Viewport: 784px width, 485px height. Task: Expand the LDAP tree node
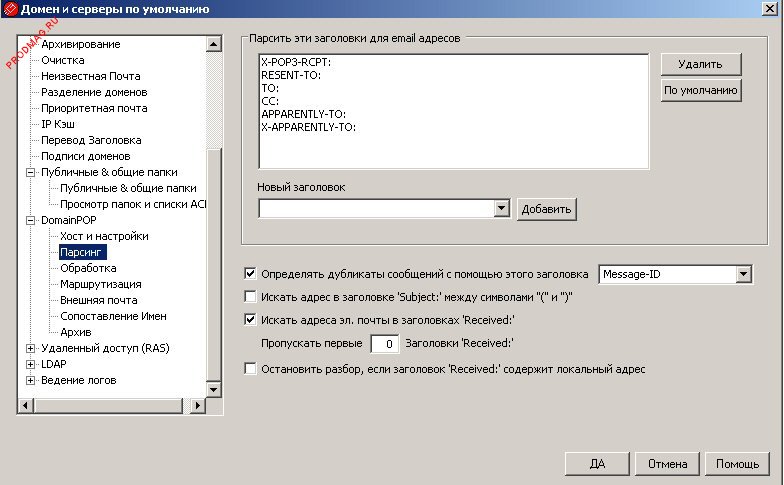(x=30, y=364)
